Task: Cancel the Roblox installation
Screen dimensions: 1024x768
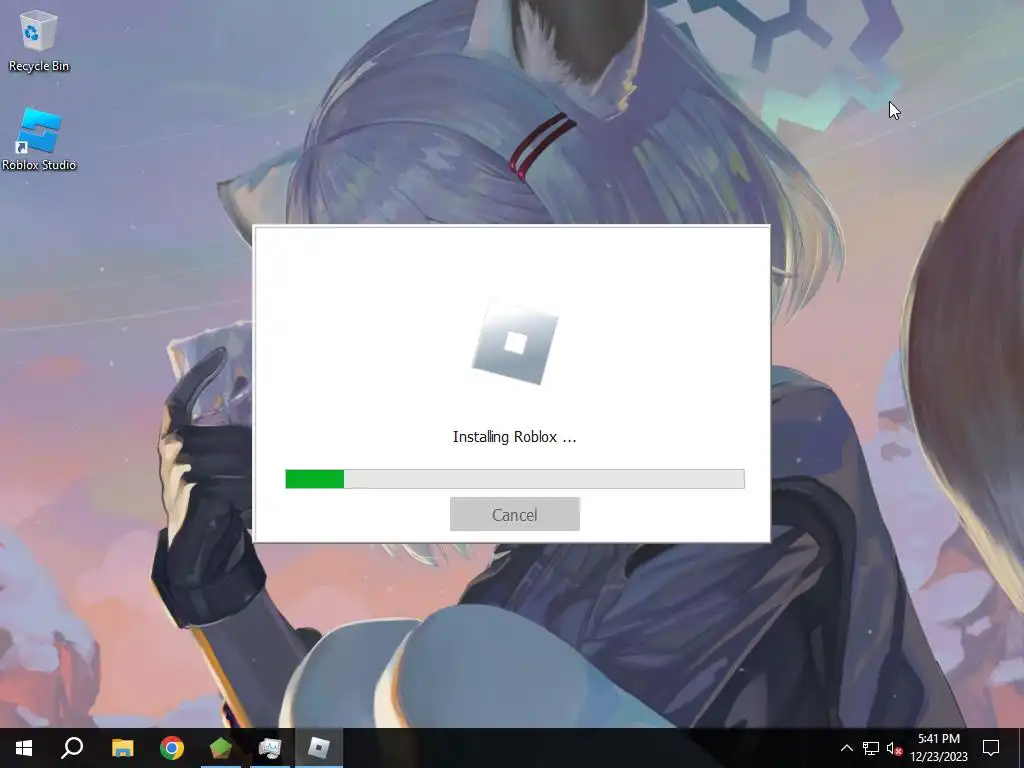Action: pos(515,514)
